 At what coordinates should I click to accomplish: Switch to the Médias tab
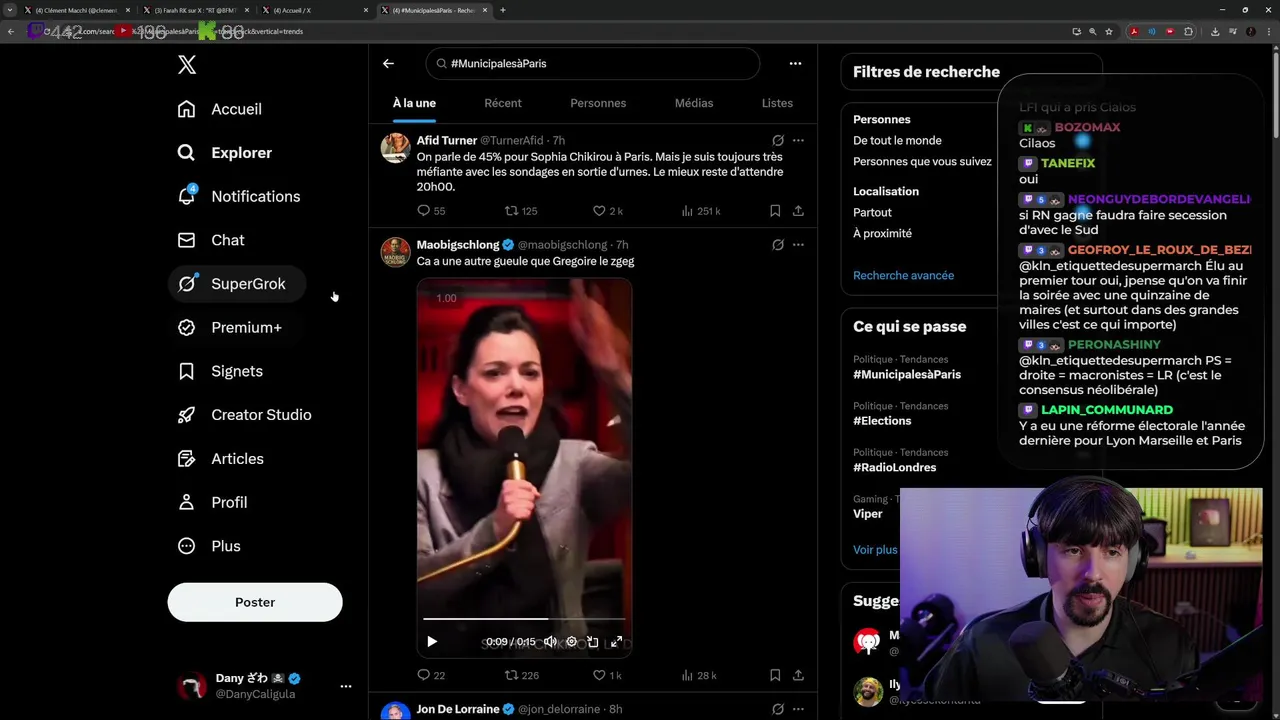click(694, 103)
